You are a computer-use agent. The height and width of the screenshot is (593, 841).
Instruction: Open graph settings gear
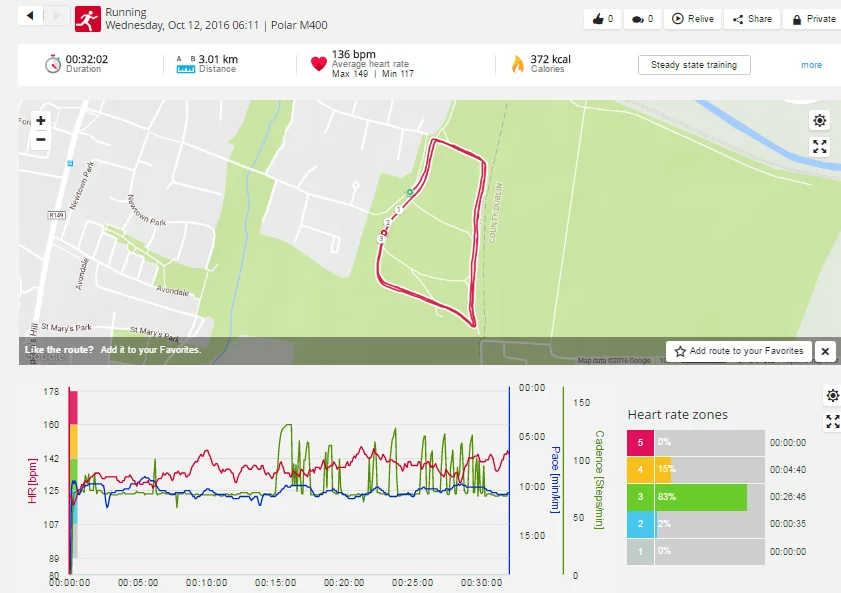coord(832,396)
